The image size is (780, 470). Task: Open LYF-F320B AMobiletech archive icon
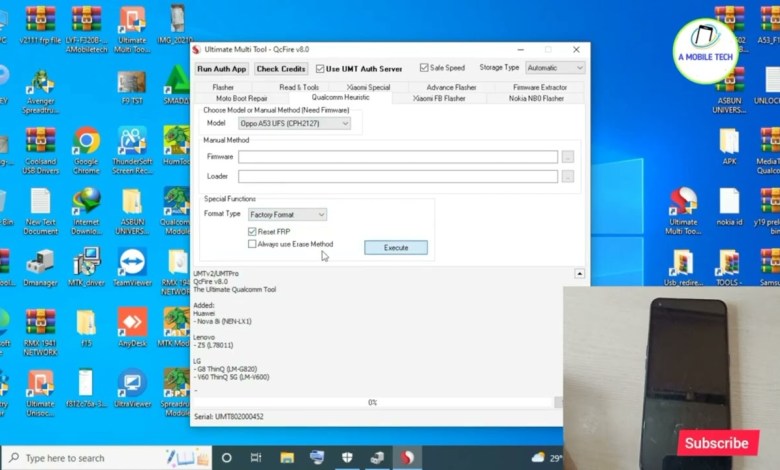click(x=87, y=27)
